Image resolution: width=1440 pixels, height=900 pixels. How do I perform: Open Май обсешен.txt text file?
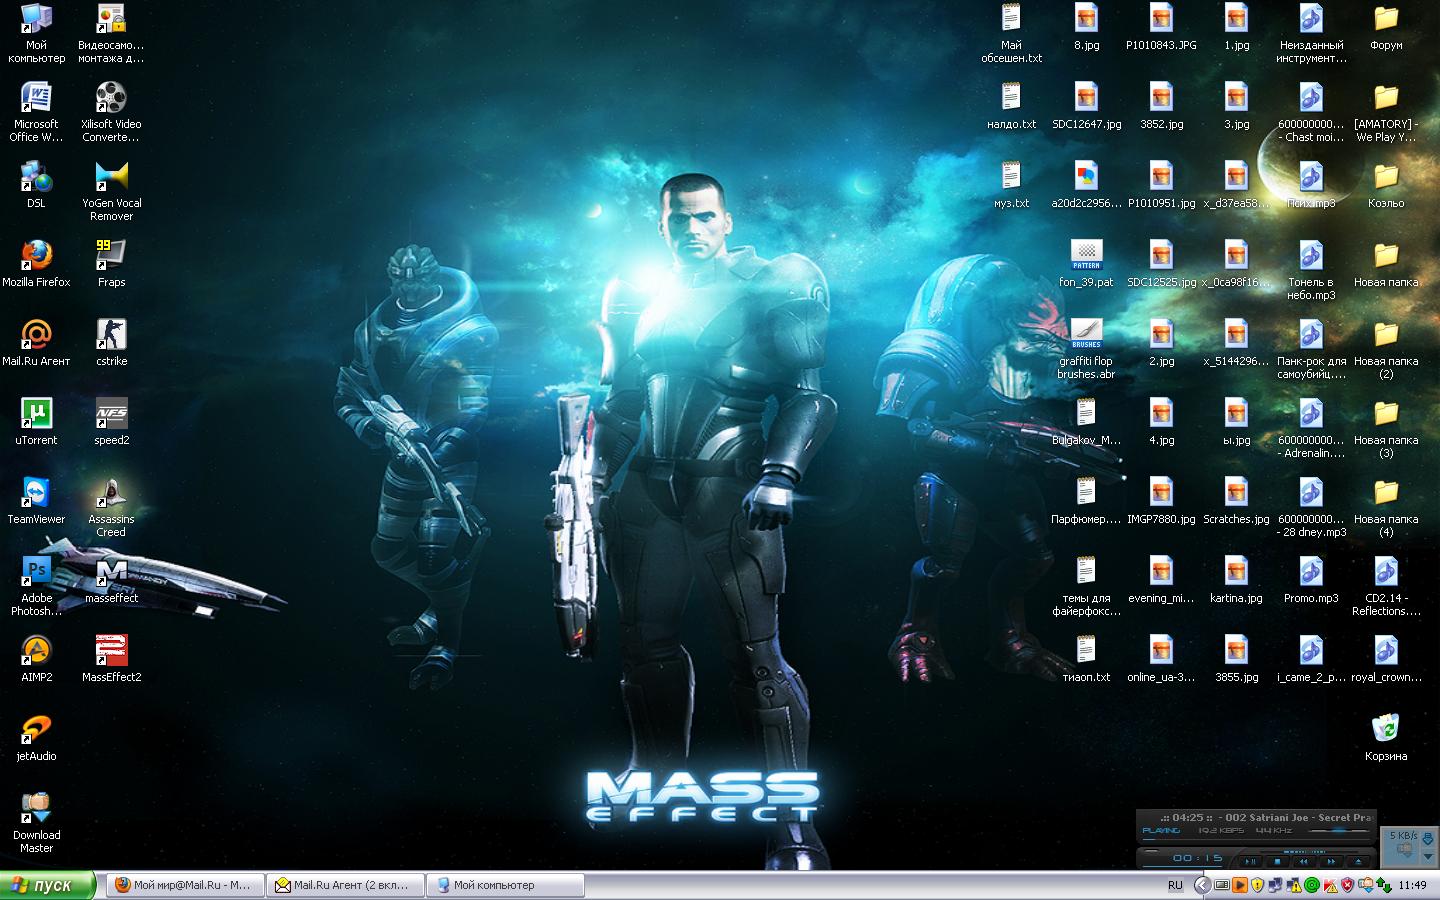click(x=1011, y=33)
